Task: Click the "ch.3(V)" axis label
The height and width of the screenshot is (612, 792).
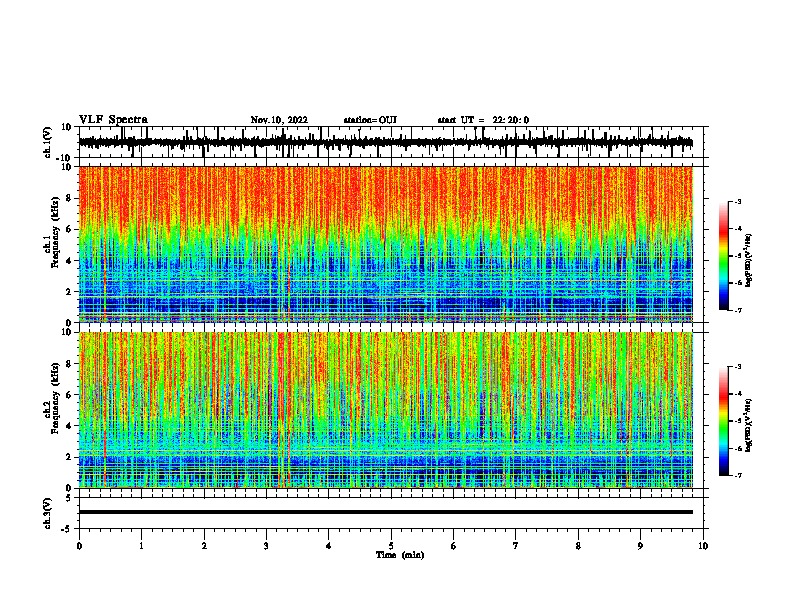Action: (48, 513)
